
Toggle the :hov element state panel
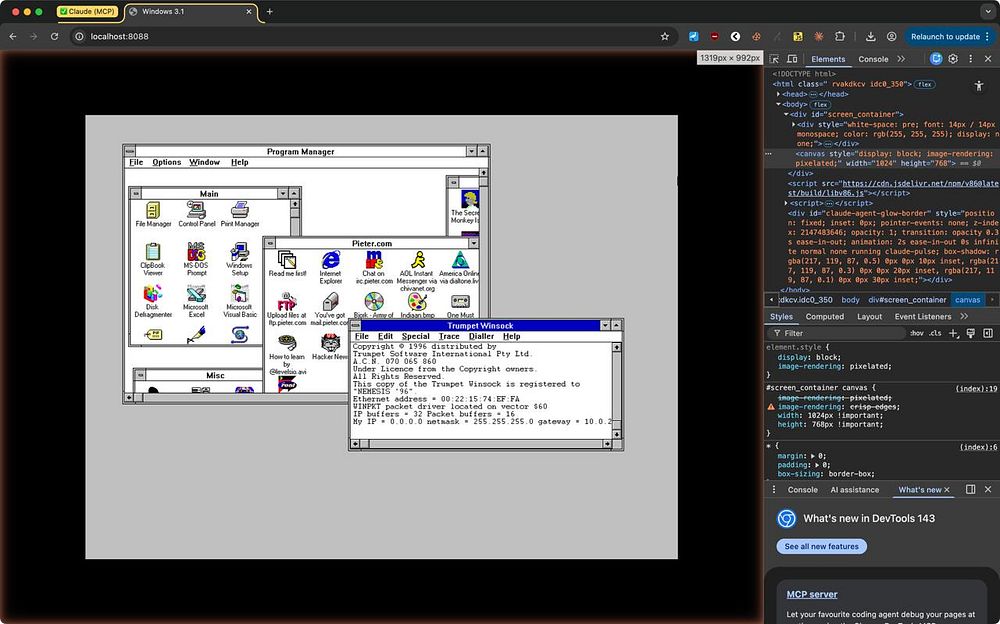coord(917,333)
